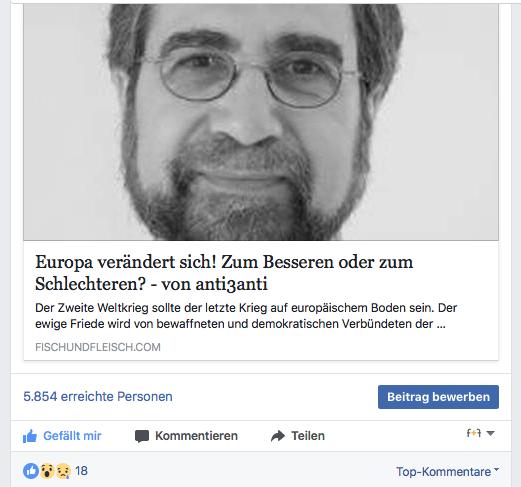Click the sad reaction emoji icon

coord(63,471)
